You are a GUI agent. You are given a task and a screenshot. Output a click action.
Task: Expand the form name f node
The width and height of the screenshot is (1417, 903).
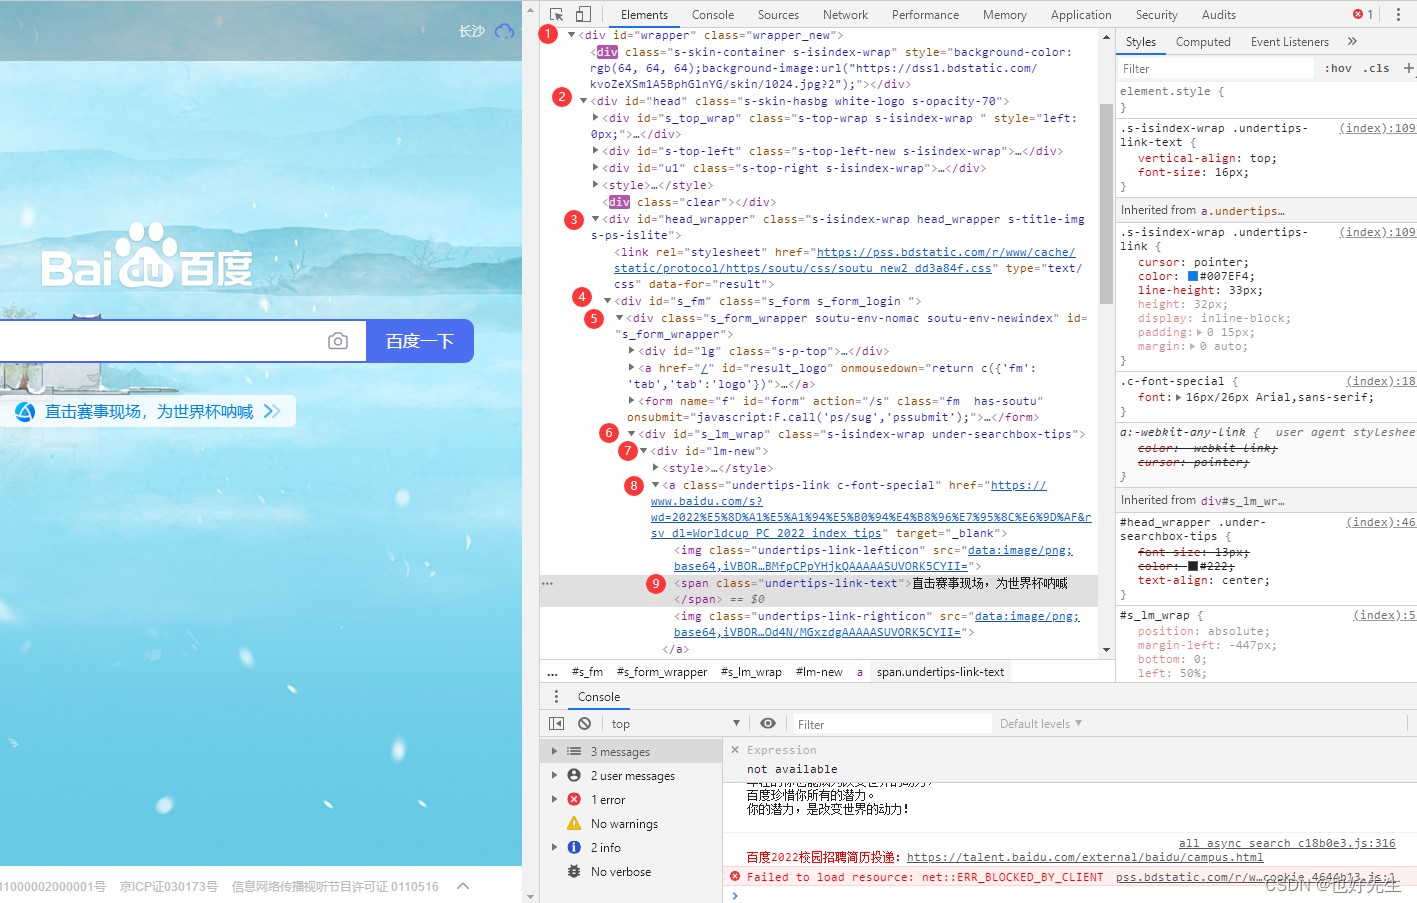[631, 401]
